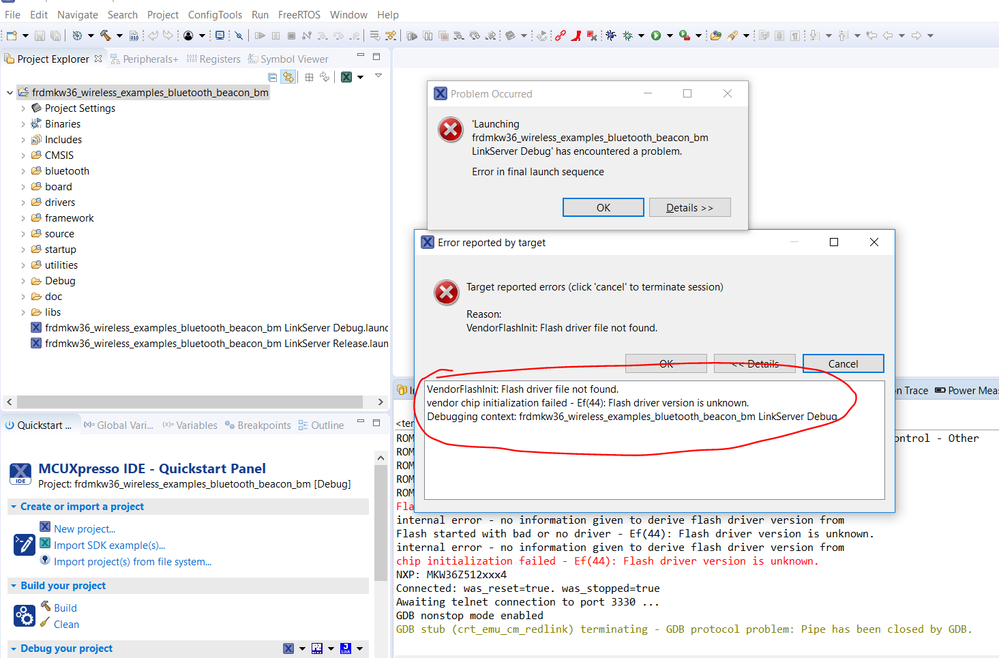Expand the Project Settings tree node
999x658 pixels.
[23, 108]
